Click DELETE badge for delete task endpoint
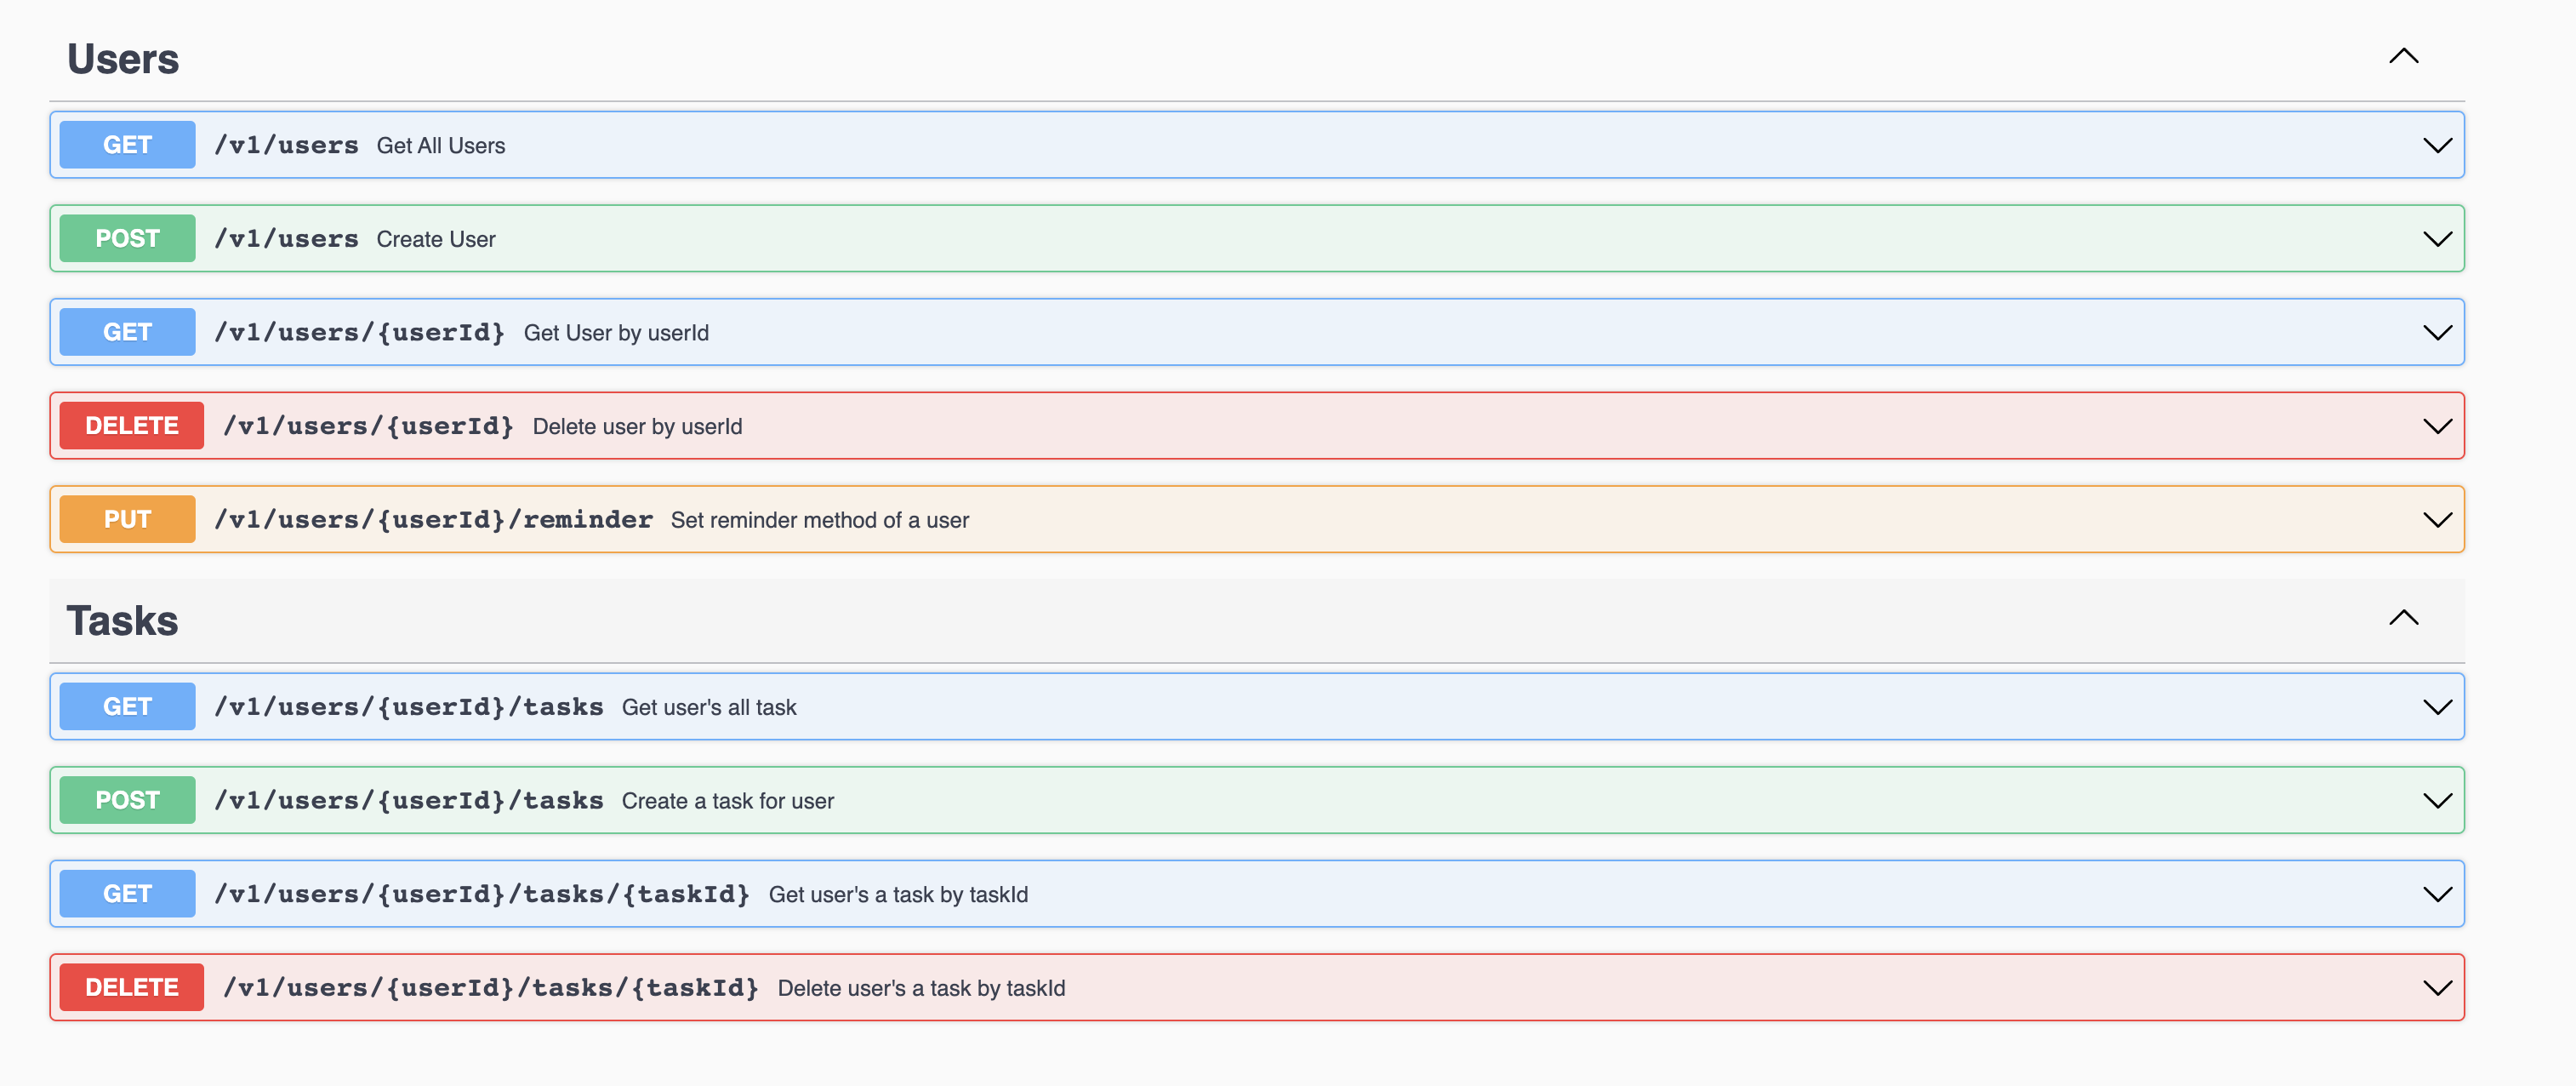 click(131, 988)
